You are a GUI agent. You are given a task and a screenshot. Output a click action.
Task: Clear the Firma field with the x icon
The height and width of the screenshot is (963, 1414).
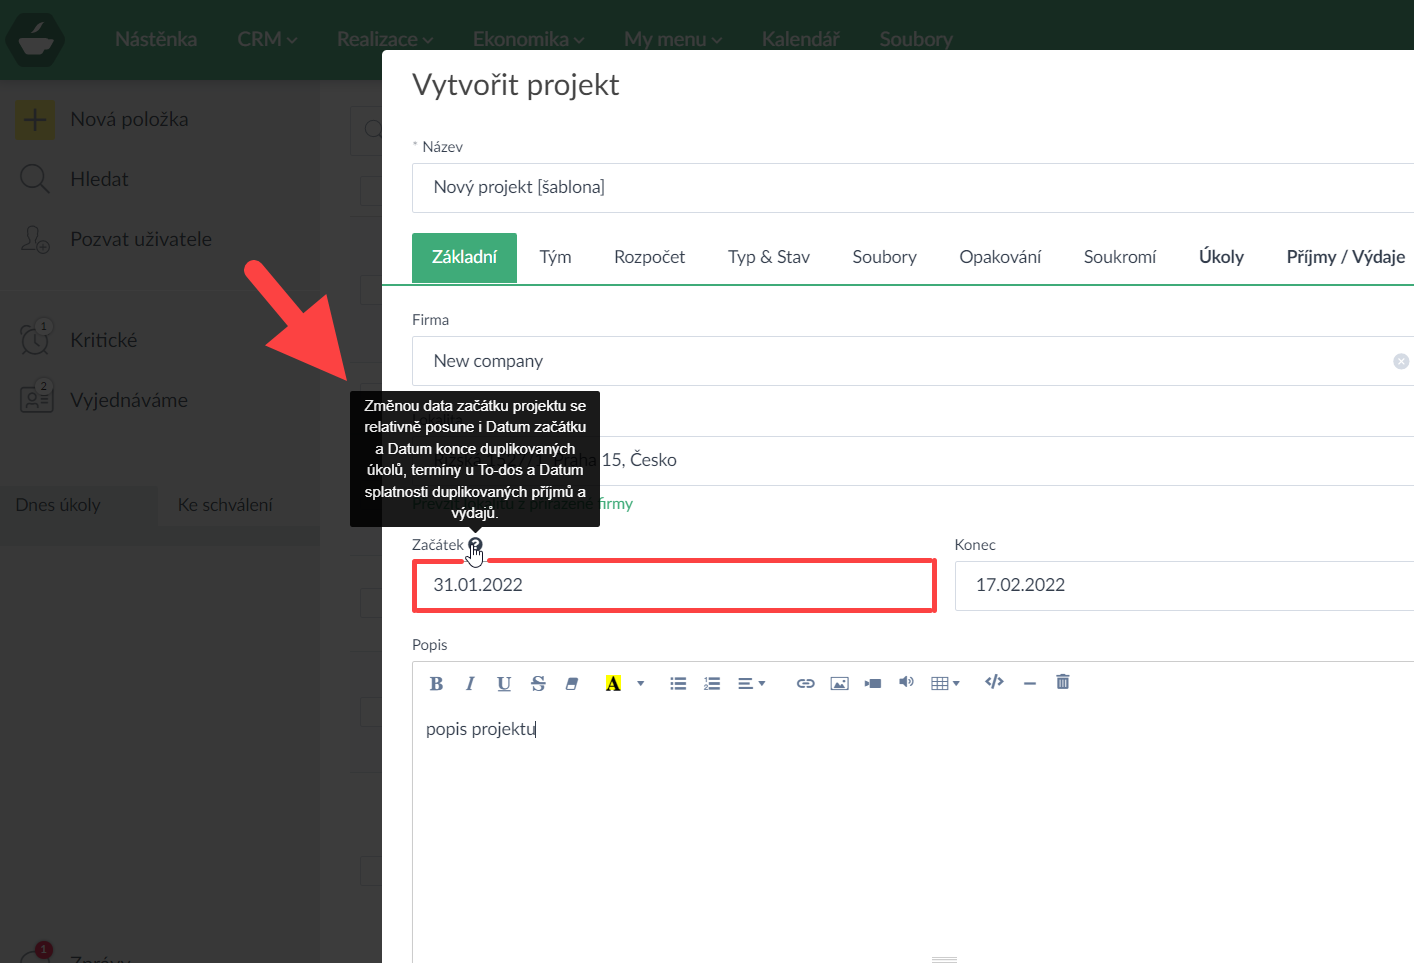coord(1400,361)
